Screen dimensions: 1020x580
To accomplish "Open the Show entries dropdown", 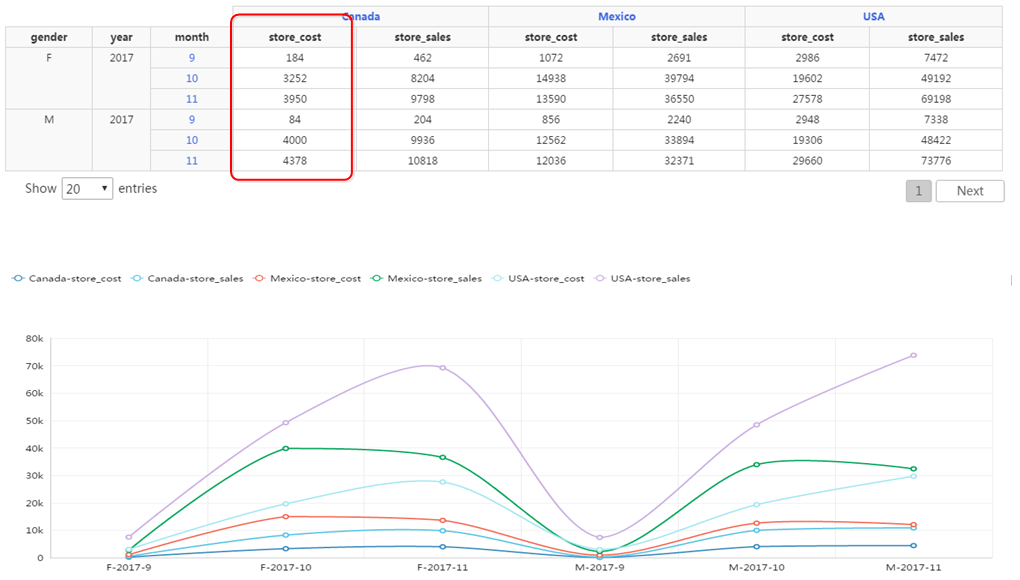I will click(87, 189).
